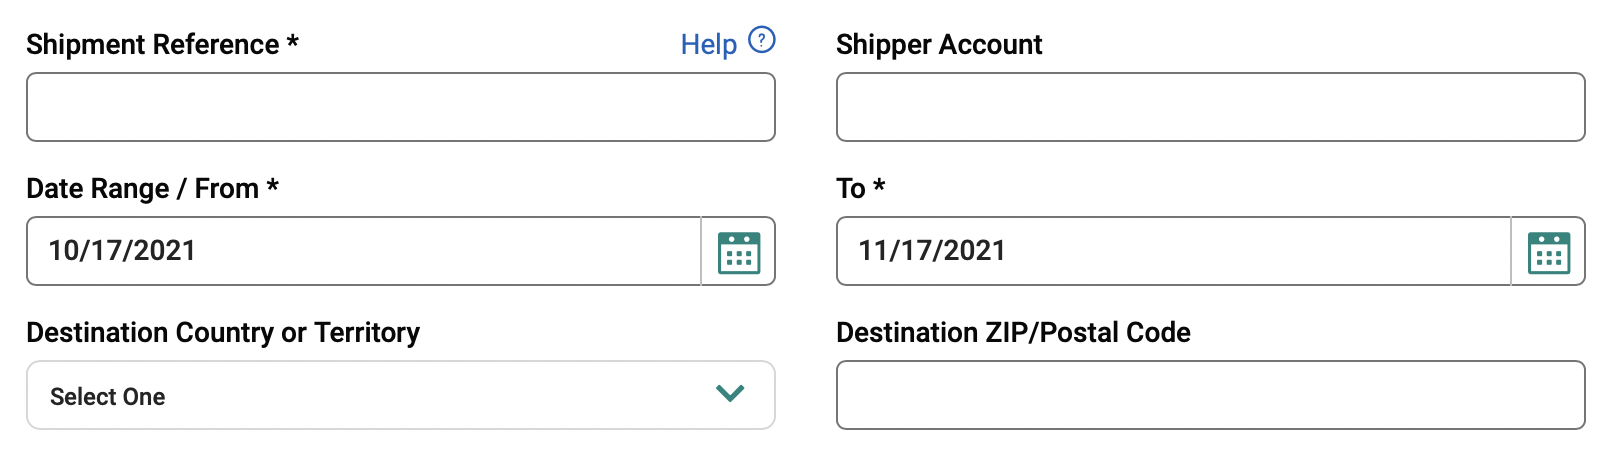The width and height of the screenshot is (1618, 472).
Task: Click the asterisk beside Date Range / From
Action: (273, 186)
